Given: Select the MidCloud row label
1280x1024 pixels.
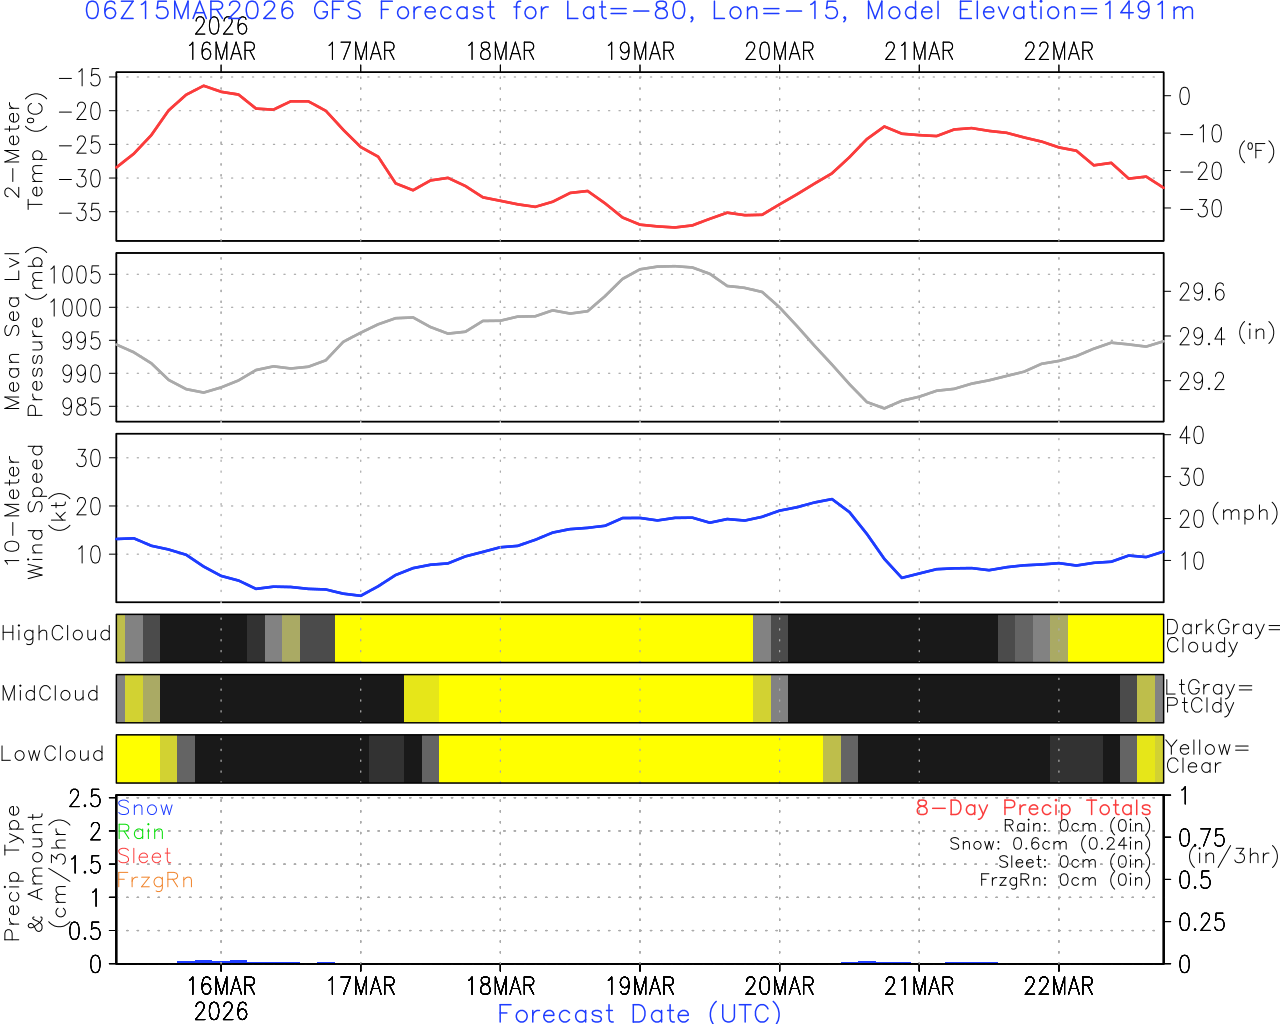Looking at the screenshot, I should (50, 694).
